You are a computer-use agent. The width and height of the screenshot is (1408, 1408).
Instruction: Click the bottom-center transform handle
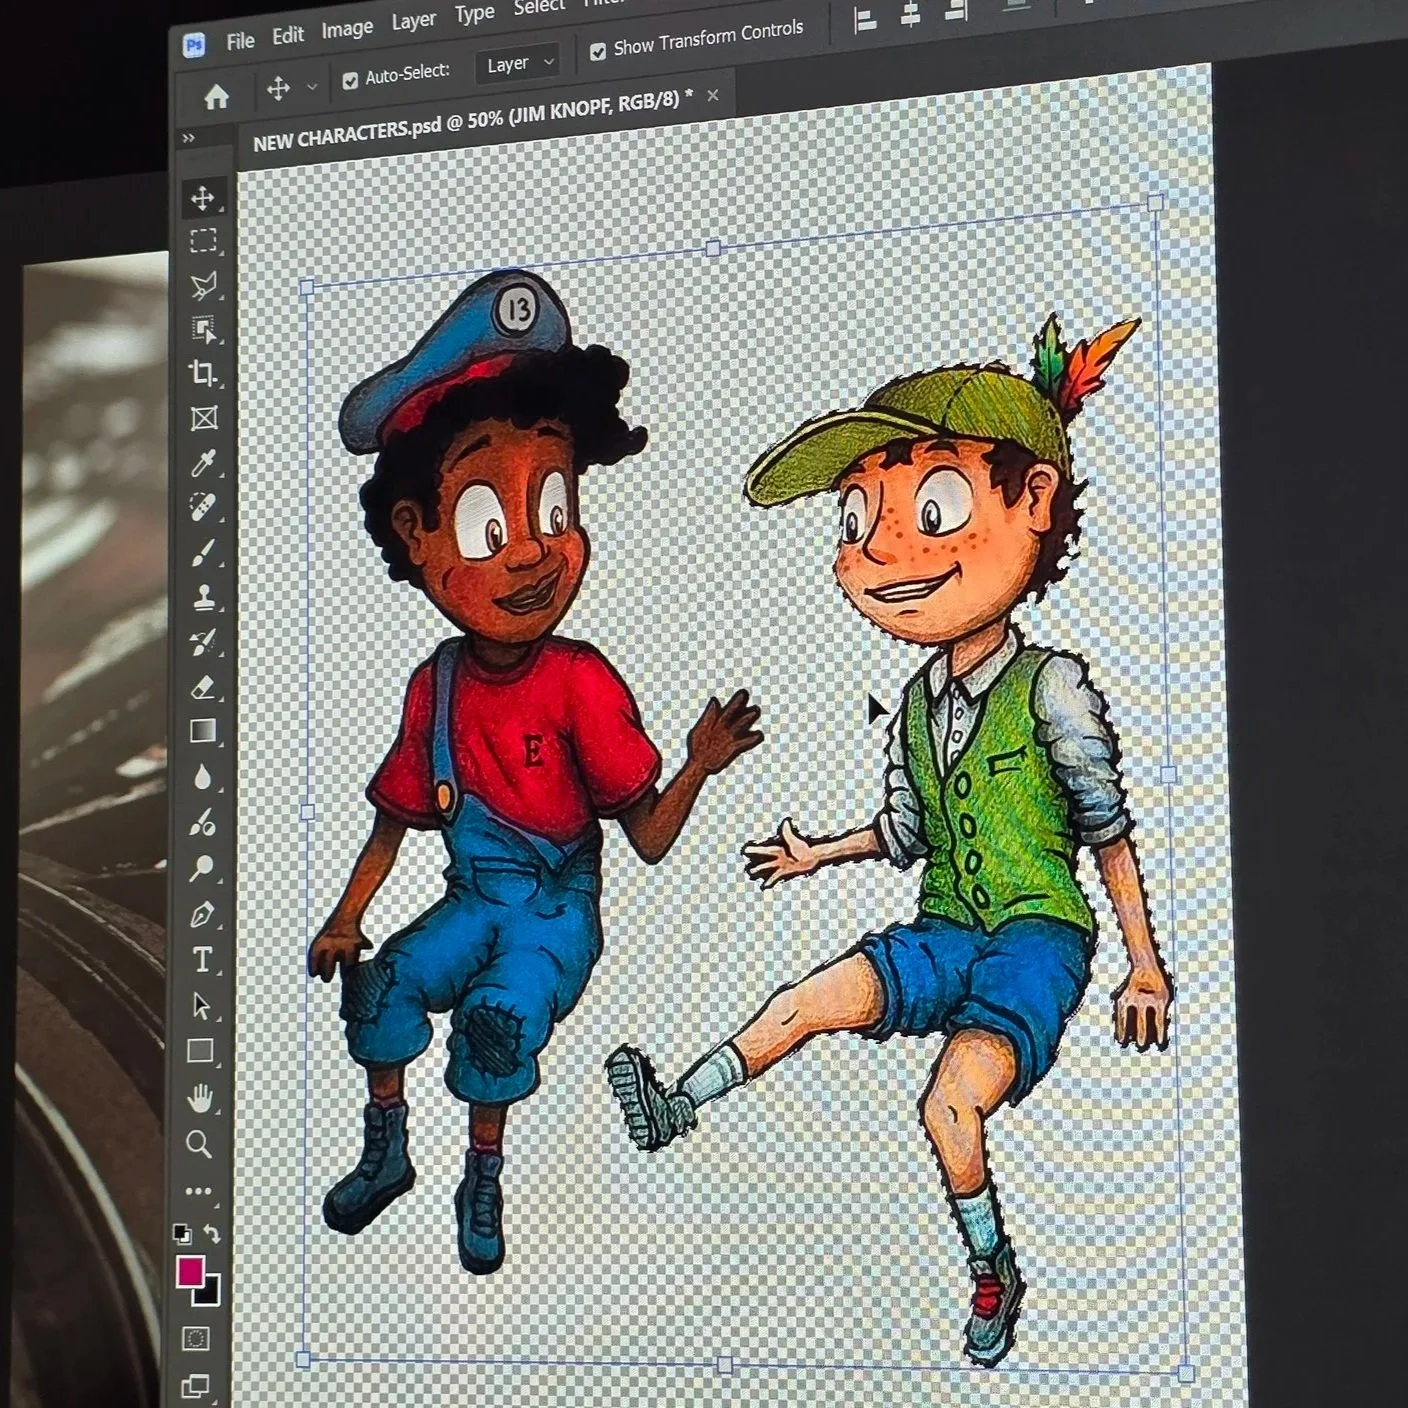(x=724, y=1365)
